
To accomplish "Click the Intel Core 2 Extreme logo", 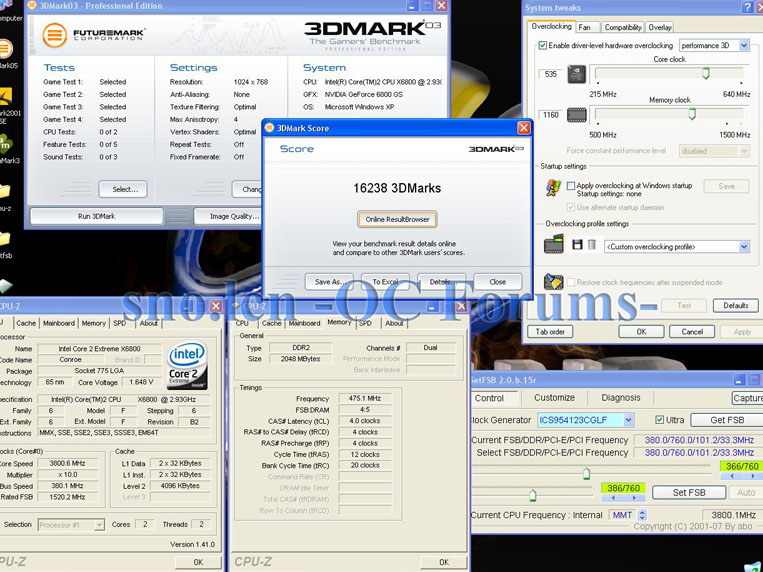I will coord(187,365).
